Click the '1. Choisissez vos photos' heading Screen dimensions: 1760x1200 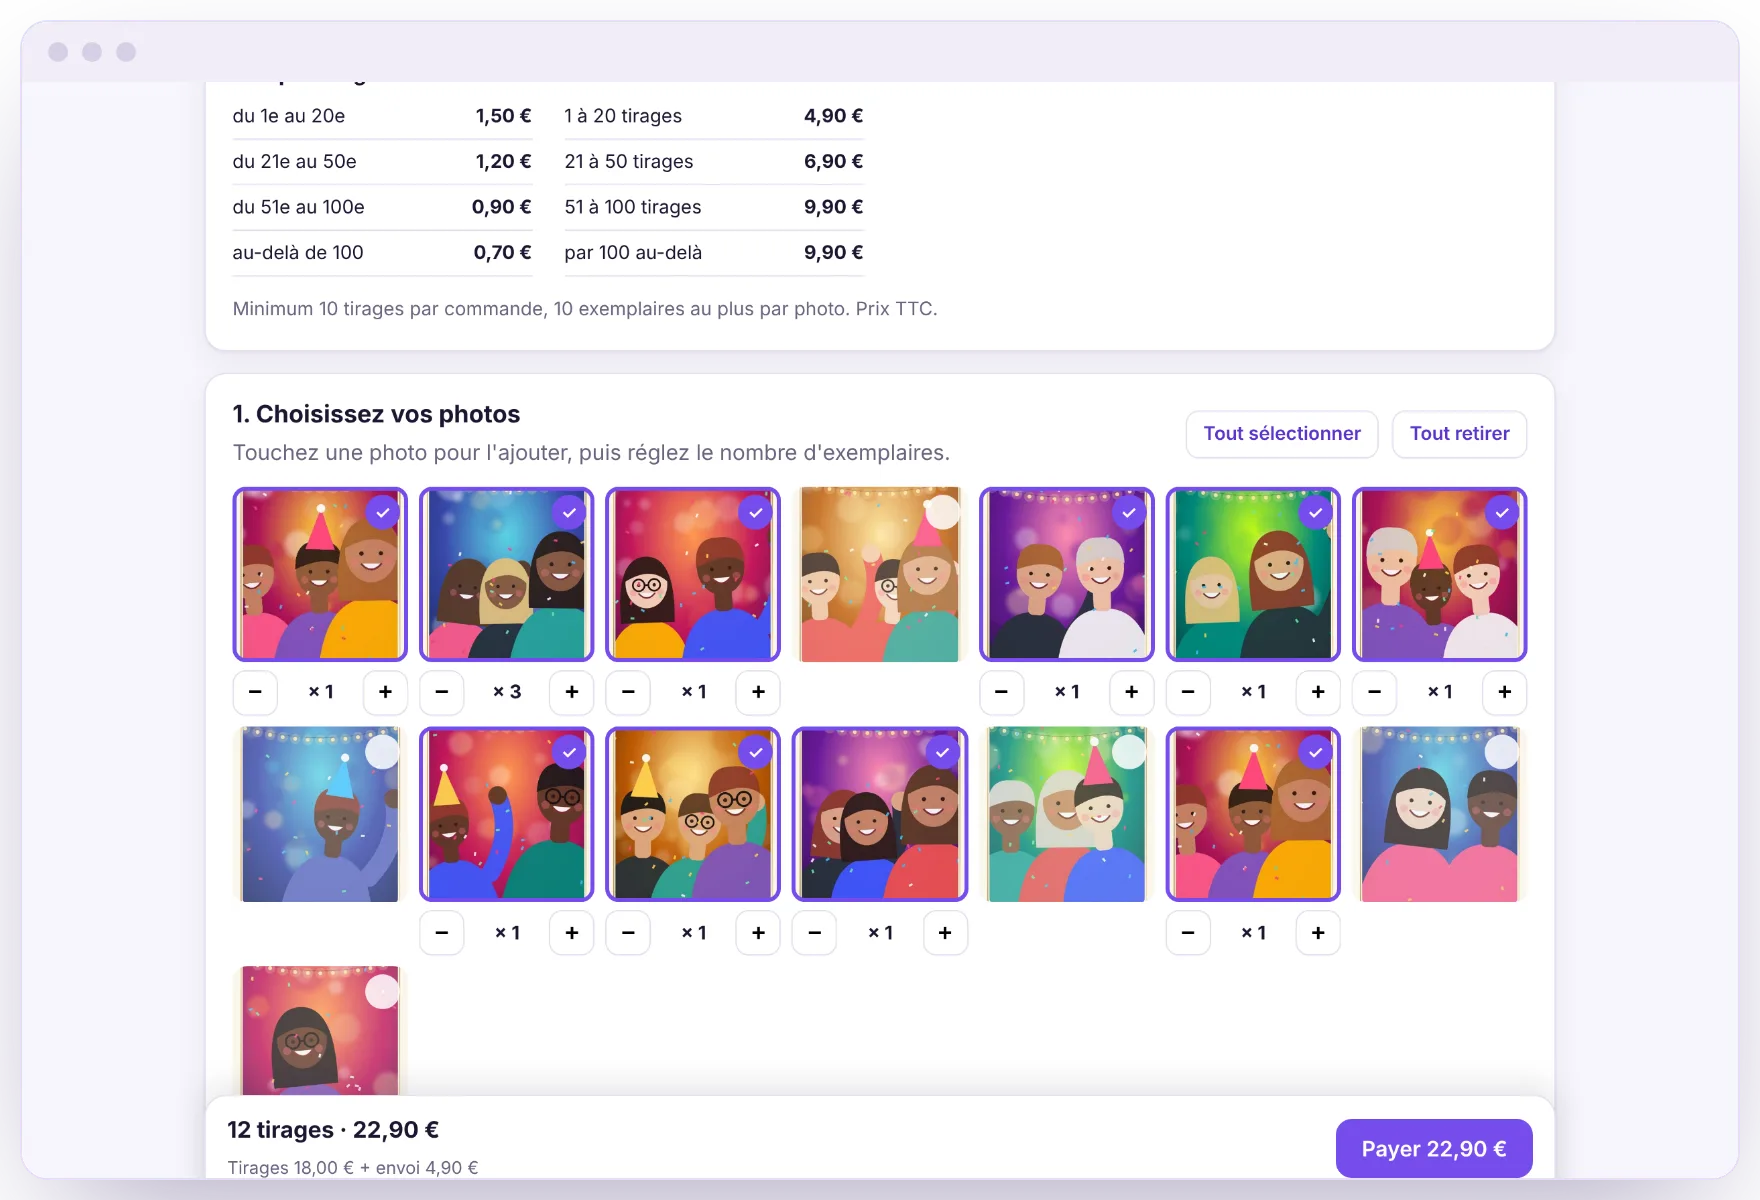pyautogui.click(x=376, y=414)
